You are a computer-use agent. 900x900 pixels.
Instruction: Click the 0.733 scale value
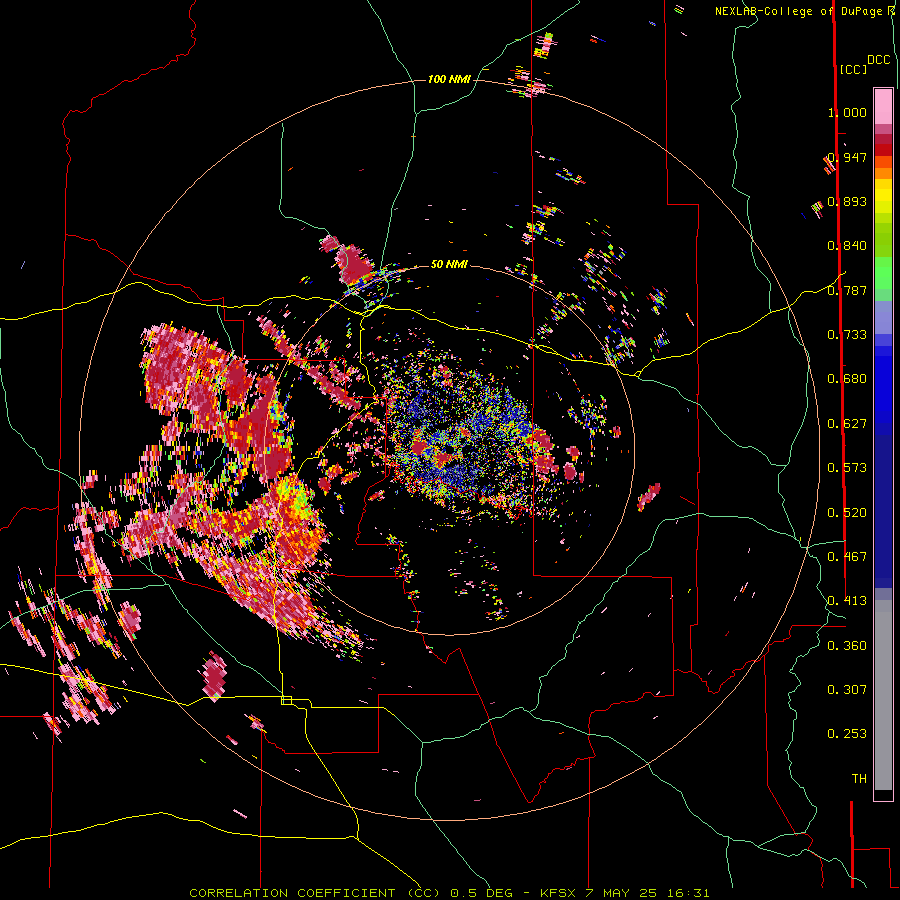tap(847, 335)
